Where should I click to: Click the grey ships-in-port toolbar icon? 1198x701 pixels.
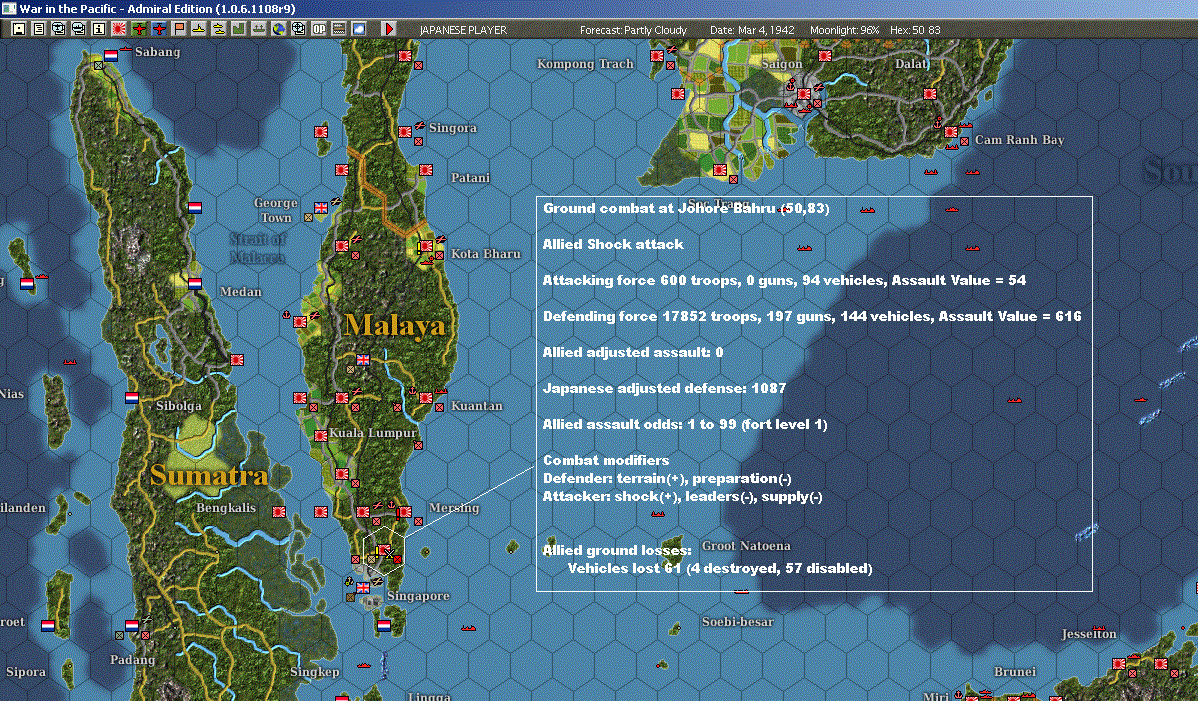click(258, 29)
